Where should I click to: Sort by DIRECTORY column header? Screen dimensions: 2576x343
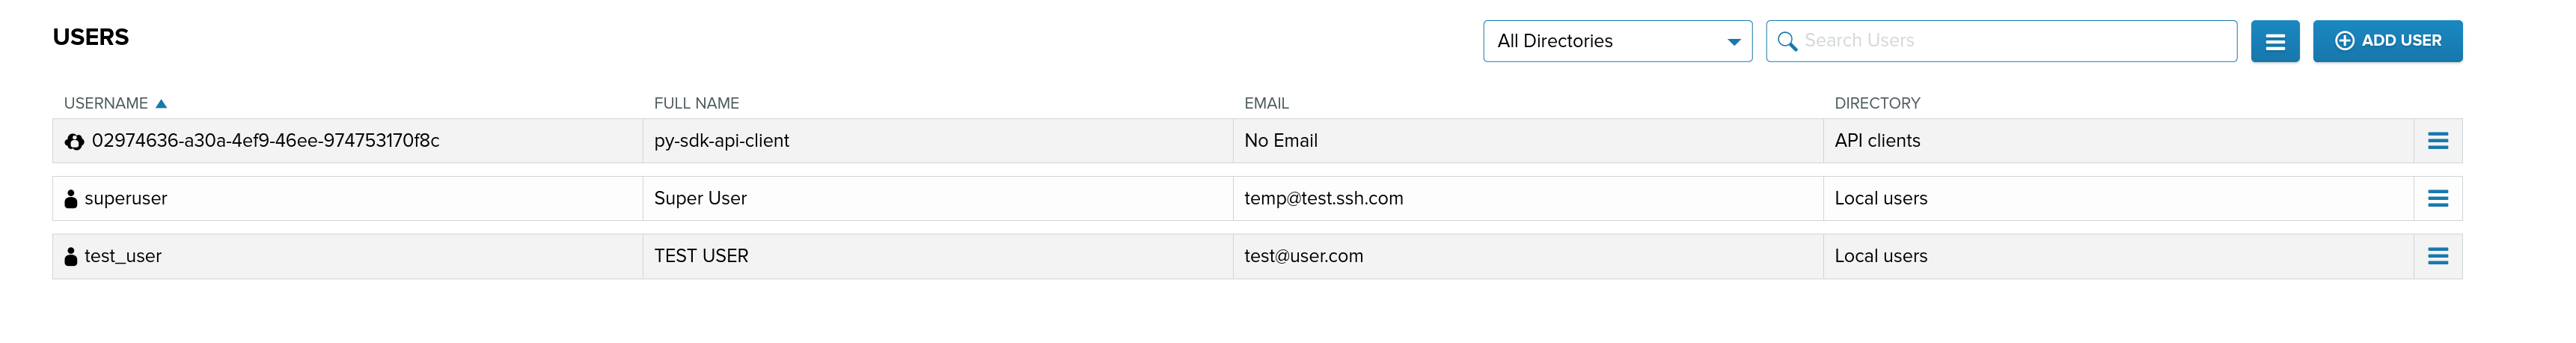pyautogui.click(x=1877, y=103)
